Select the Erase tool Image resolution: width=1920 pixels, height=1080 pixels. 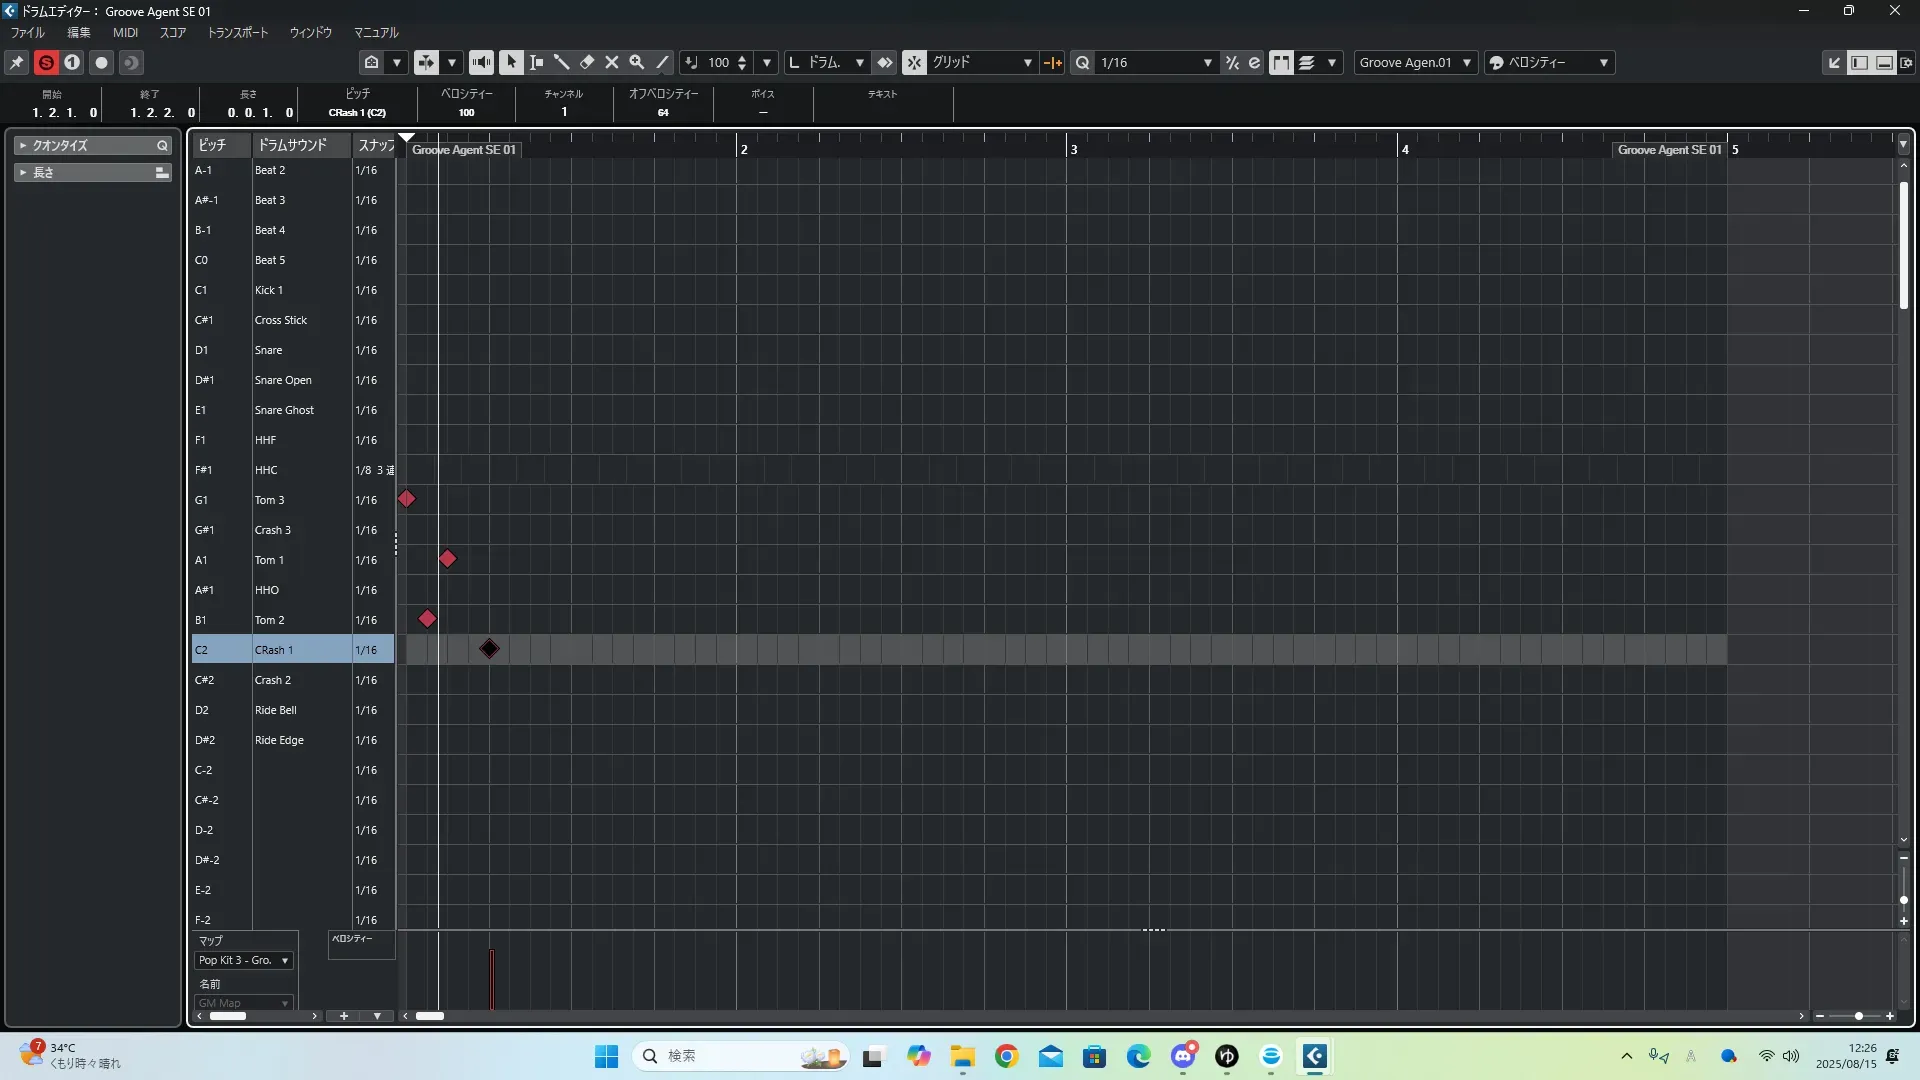[587, 62]
